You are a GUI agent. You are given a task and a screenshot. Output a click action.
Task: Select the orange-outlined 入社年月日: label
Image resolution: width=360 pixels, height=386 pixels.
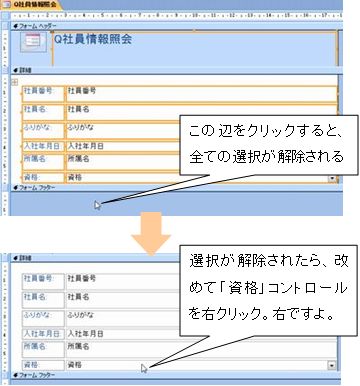click(x=43, y=146)
